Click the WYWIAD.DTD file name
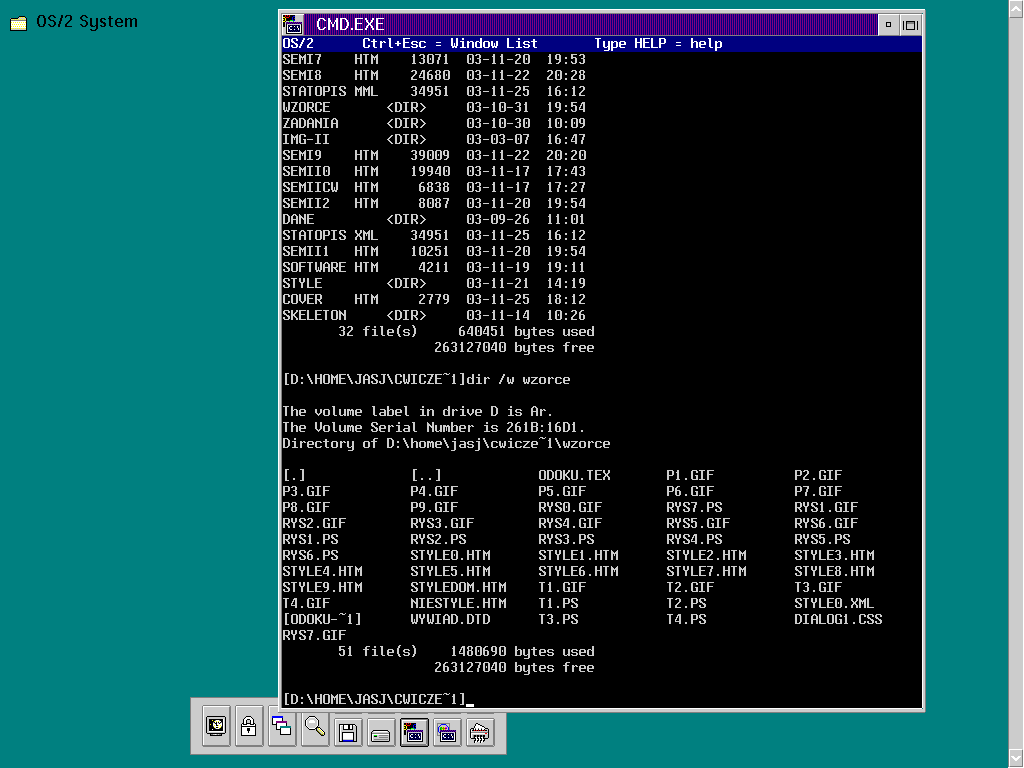Screen dimensions: 1024x768 click(x=450, y=619)
